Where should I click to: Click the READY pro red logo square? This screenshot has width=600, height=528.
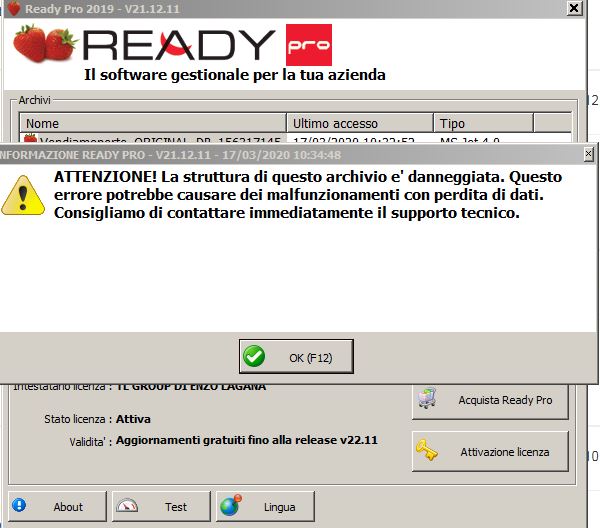pyautogui.click(x=309, y=45)
